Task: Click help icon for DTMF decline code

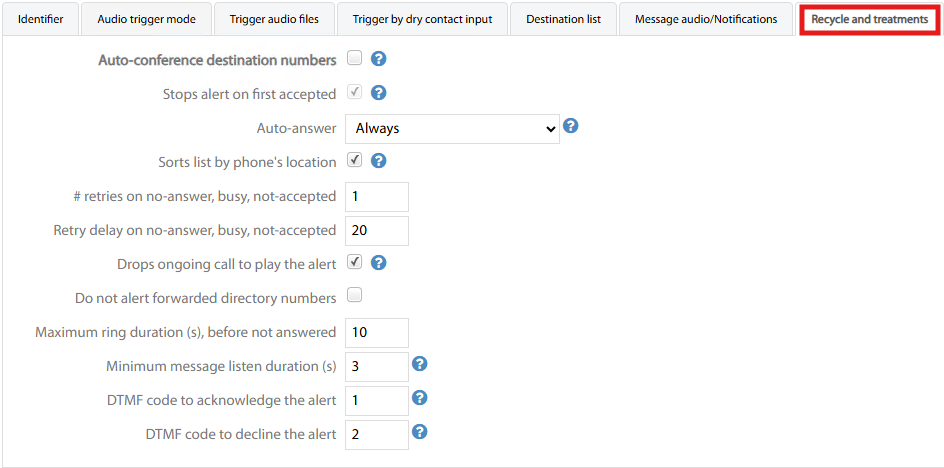Action: [x=420, y=432]
